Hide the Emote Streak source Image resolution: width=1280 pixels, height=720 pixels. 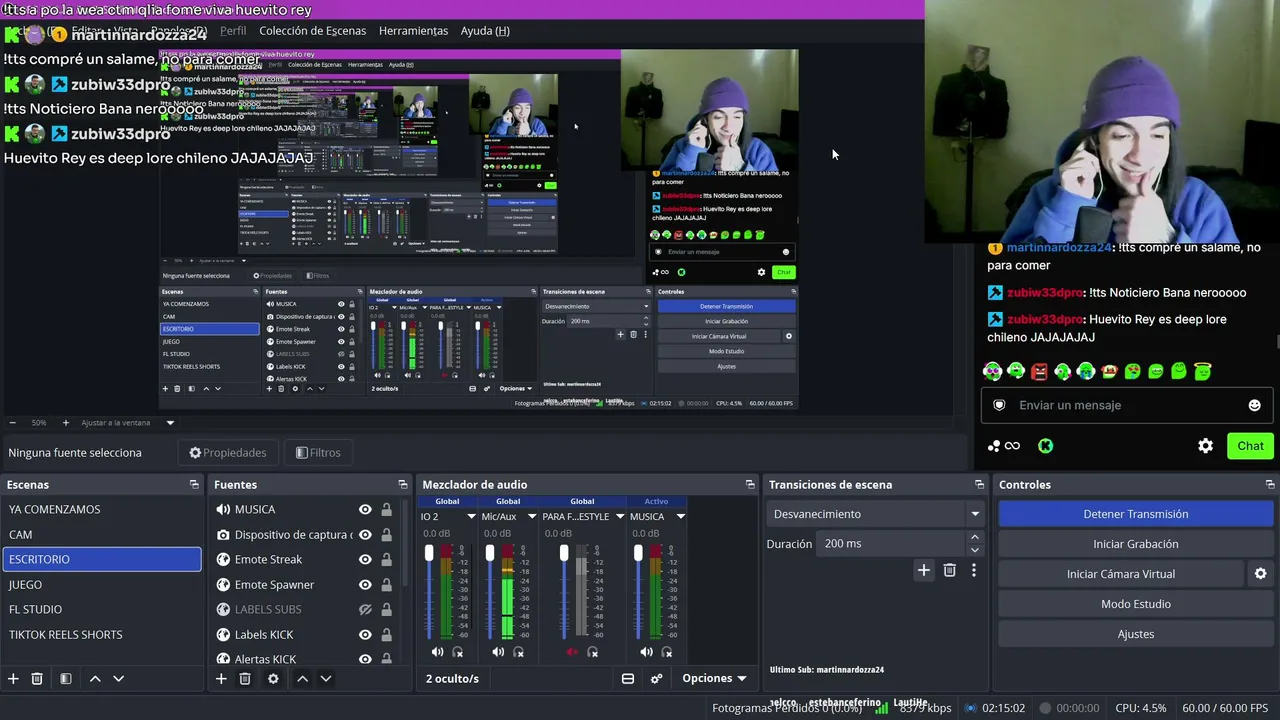click(x=365, y=559)
